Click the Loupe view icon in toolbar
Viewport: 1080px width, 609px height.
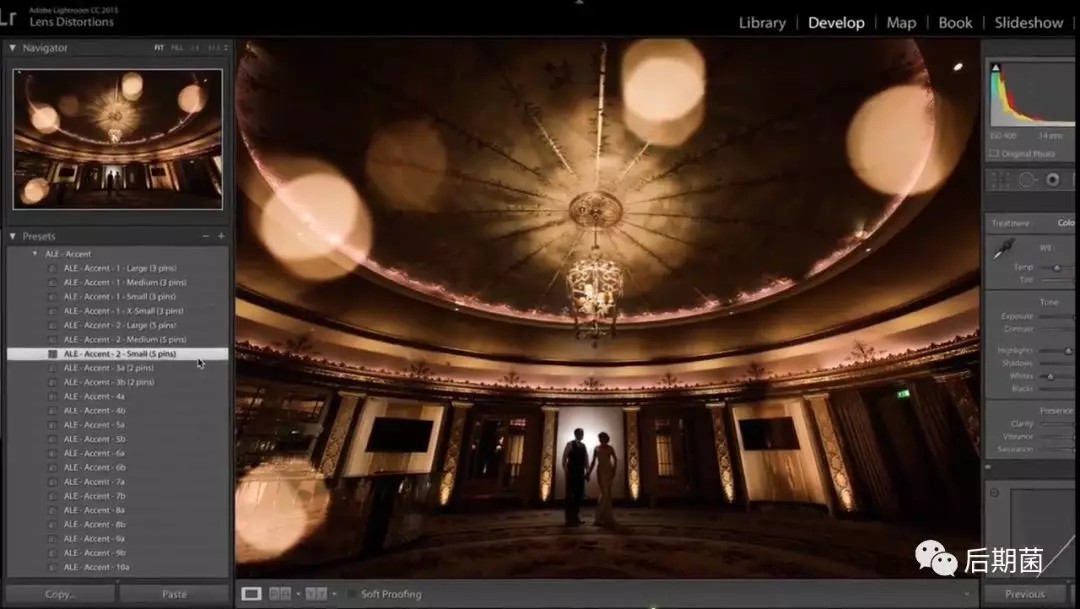[x=251, y=594]
